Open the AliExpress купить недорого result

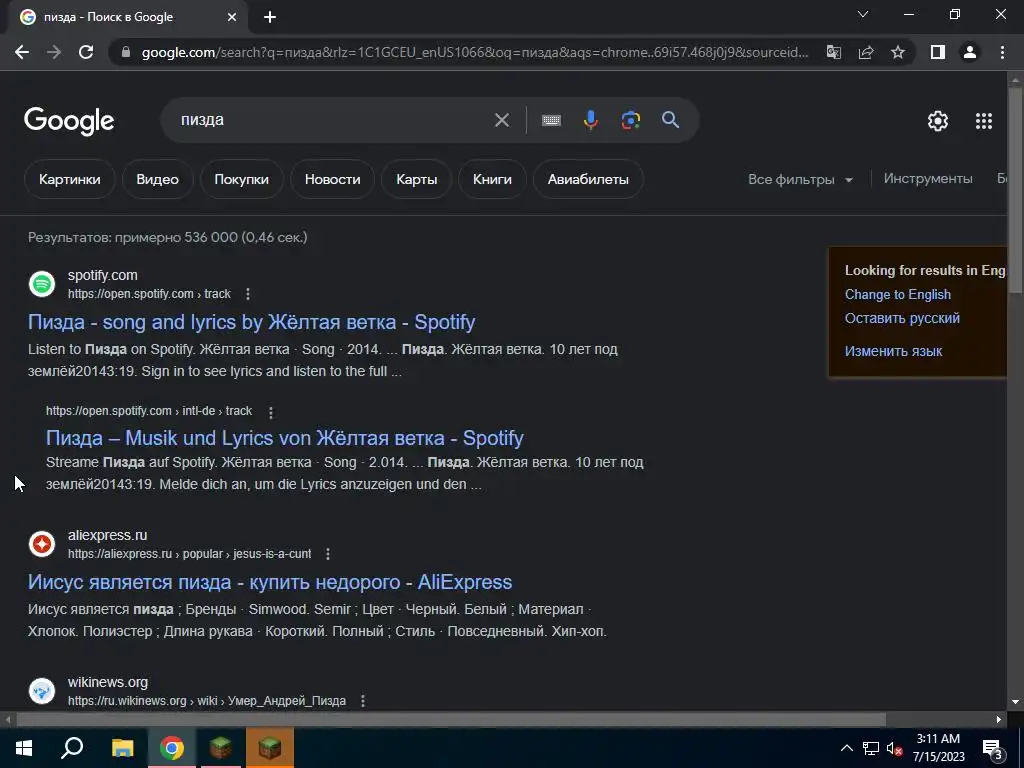click(x=270, y=582)
